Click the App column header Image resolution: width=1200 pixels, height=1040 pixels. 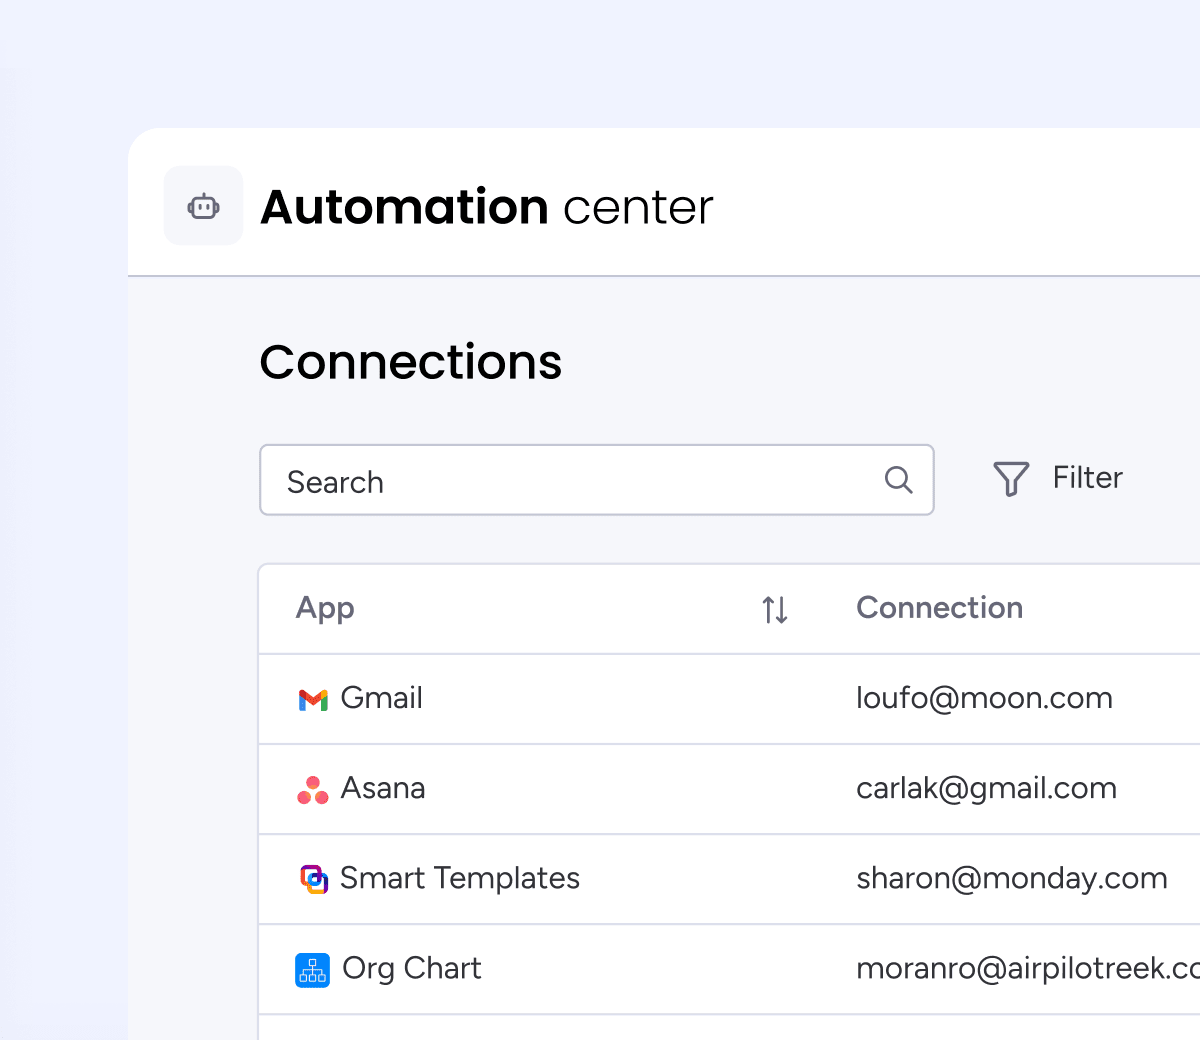pos(325,608)
